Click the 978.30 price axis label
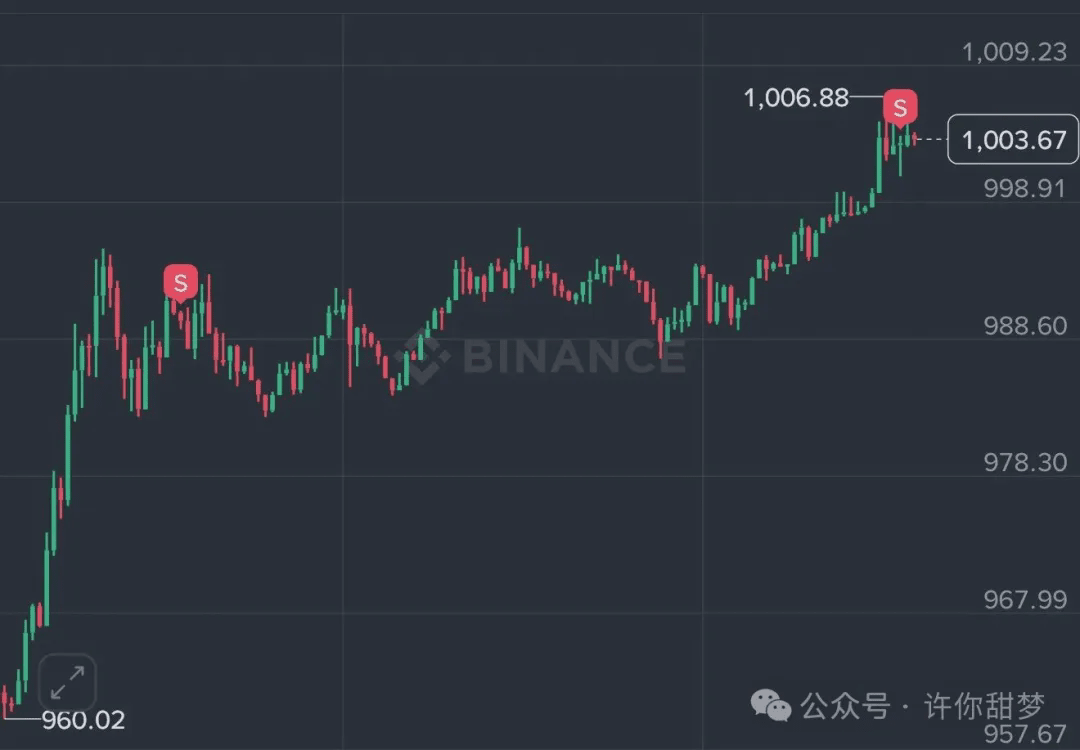 coord(1025,462)
